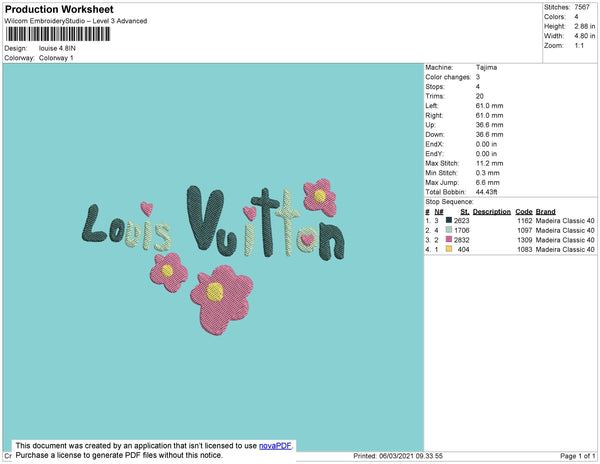The image size is (600, 464).
Task: Click the Max Stitch value 11.2 mm
Action: pos(489,163)
